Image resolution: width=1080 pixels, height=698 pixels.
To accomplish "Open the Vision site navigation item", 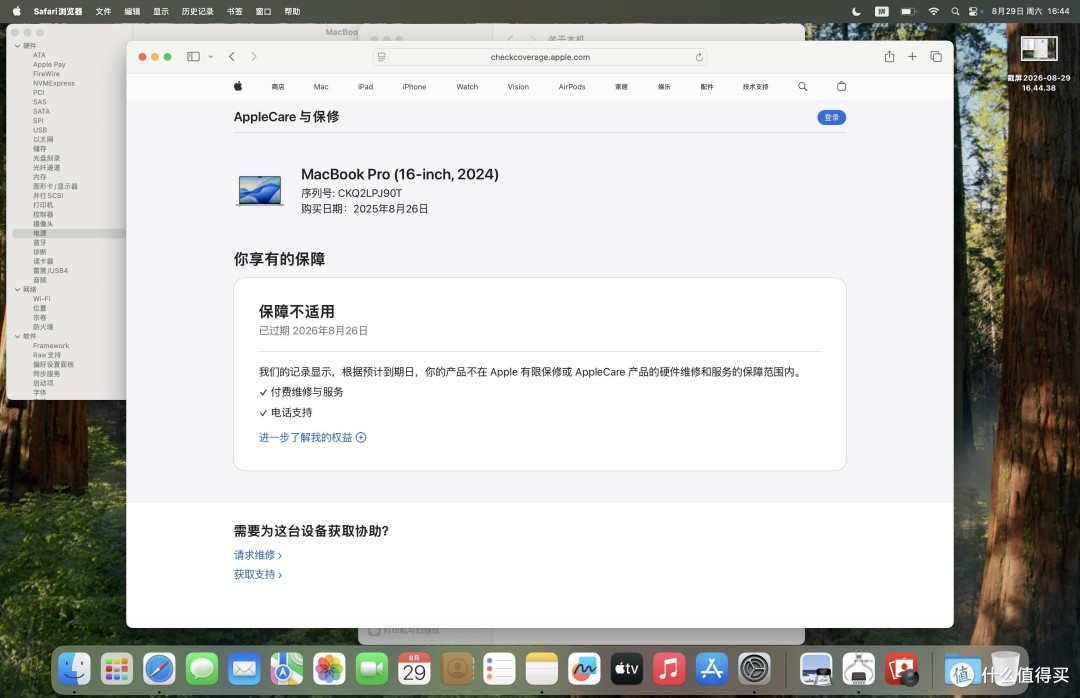I will pos(519,87).
